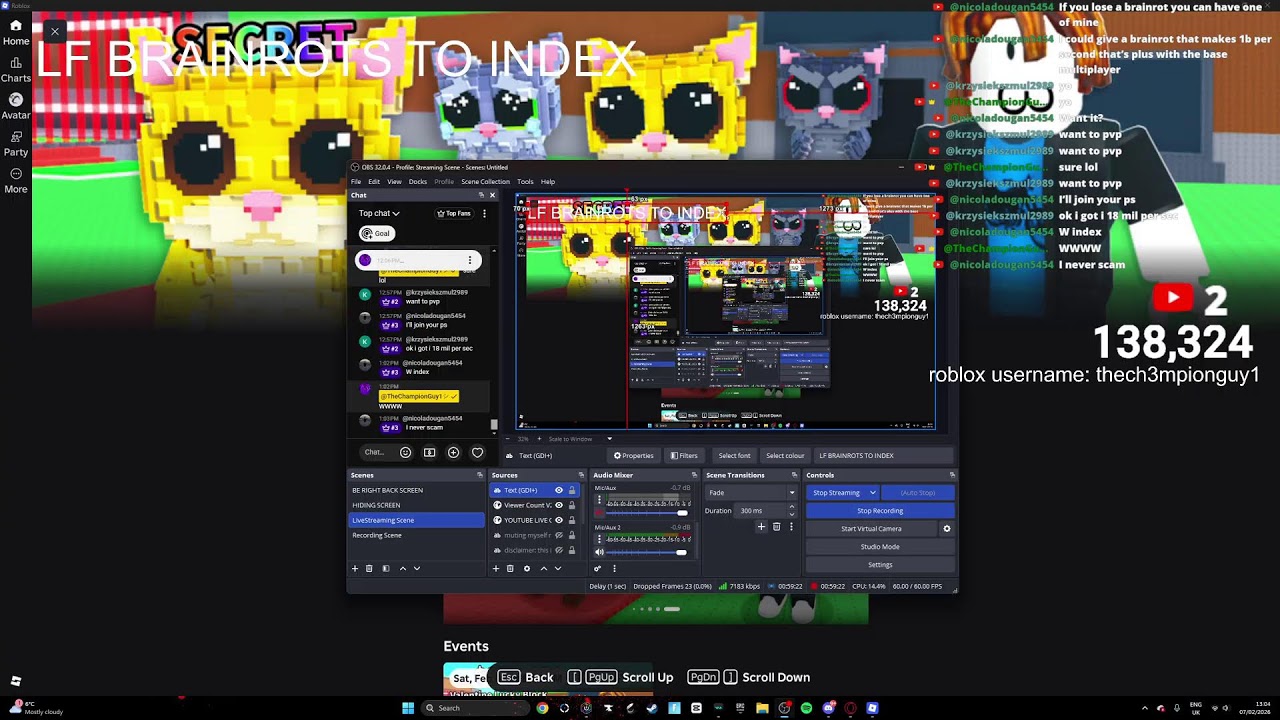Screen dimensions: 1280x720
Task: Open OBS Settings button
Action: pos(880,564)
